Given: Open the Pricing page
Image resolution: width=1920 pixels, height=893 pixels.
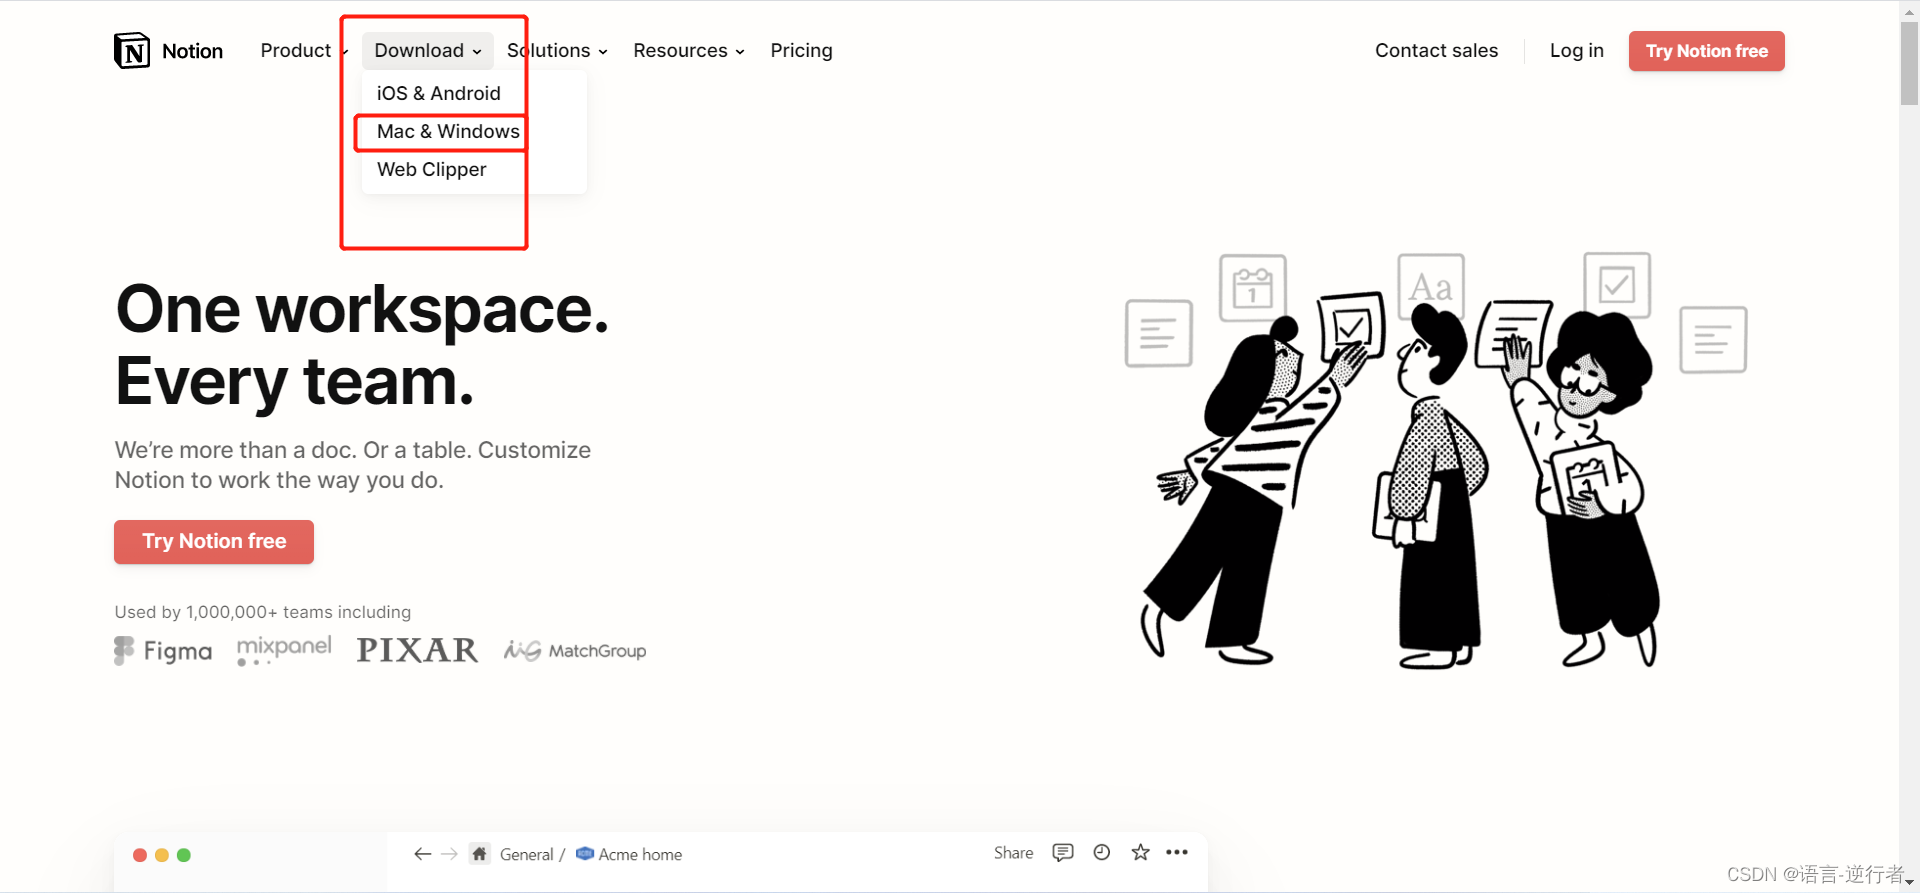Looking at the screenshot, I should [801, 51].
